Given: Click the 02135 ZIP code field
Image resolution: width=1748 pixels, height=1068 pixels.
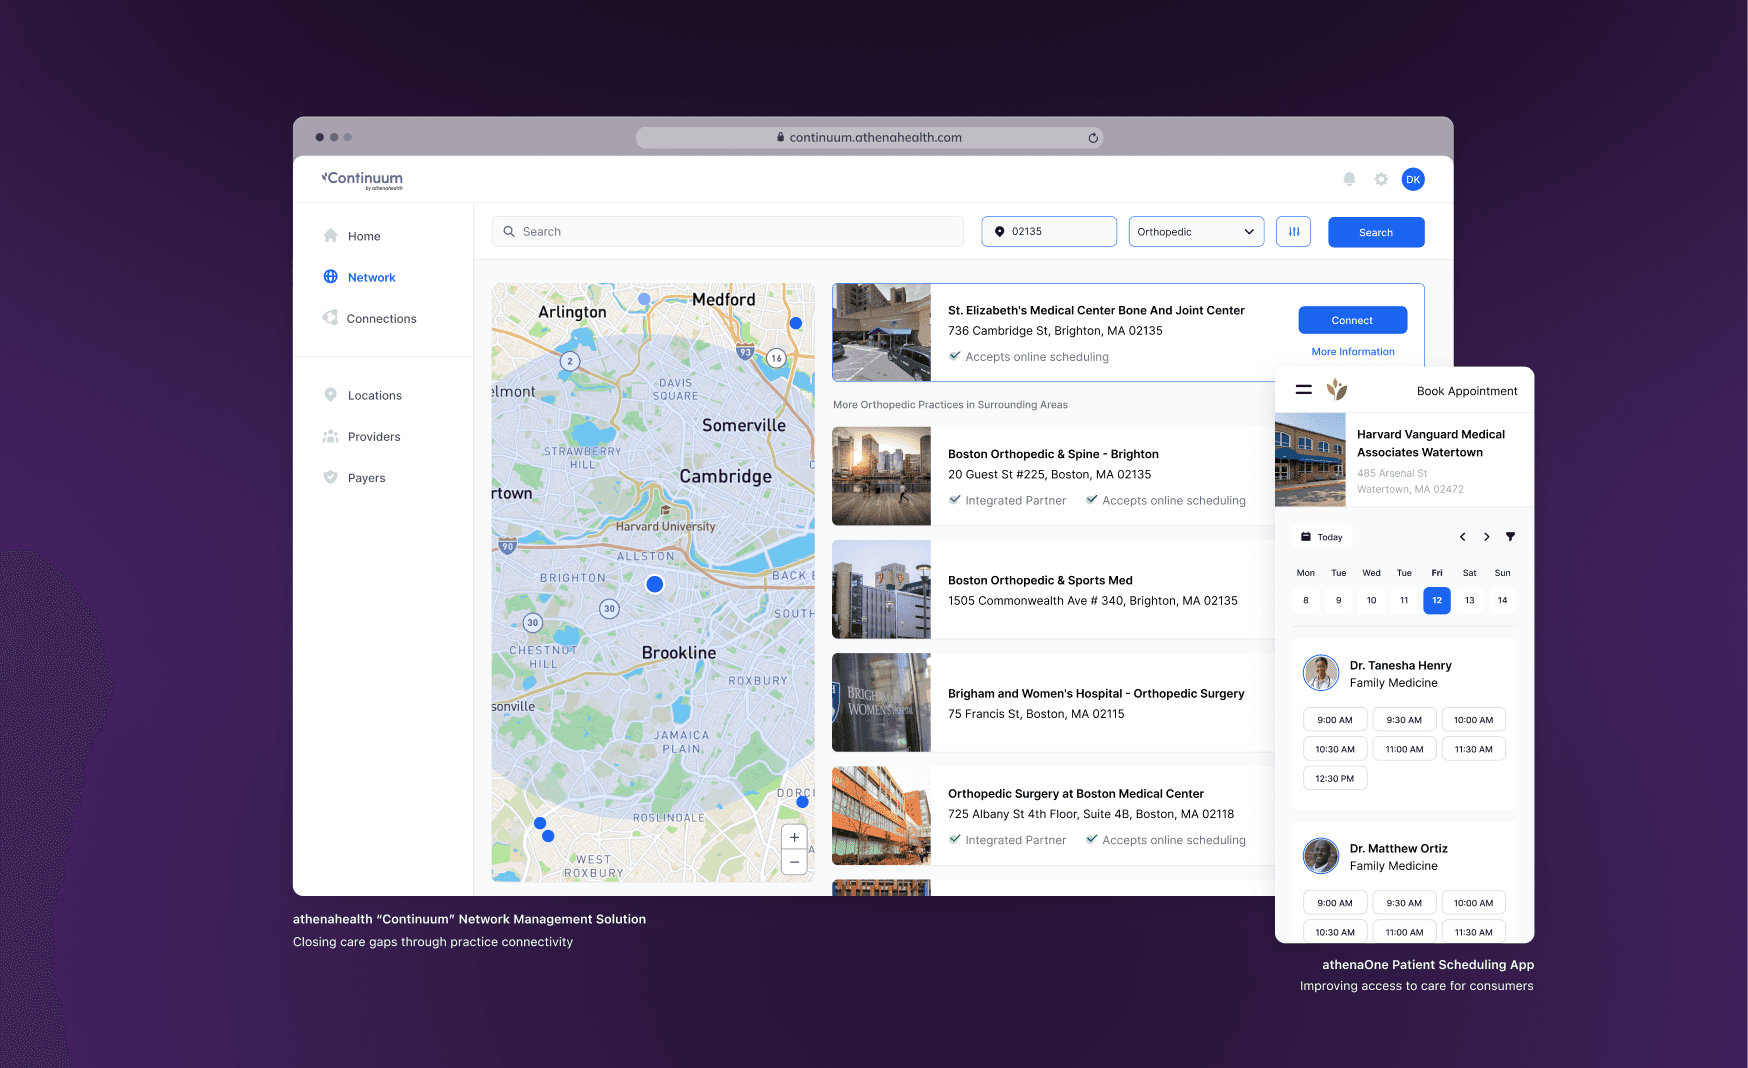Looking at the screenshot, I should 1049,232.
